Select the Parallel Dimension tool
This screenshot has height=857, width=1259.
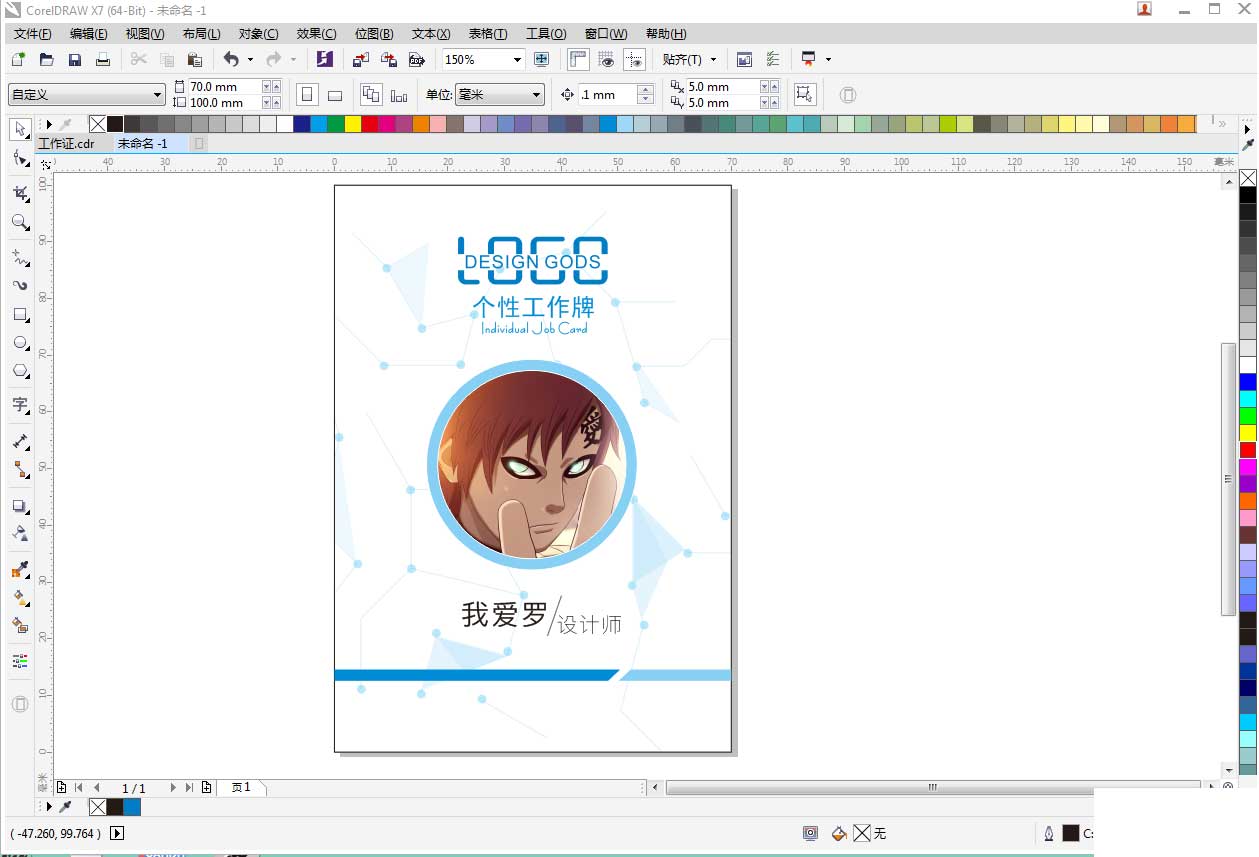[x=20, y=441]
